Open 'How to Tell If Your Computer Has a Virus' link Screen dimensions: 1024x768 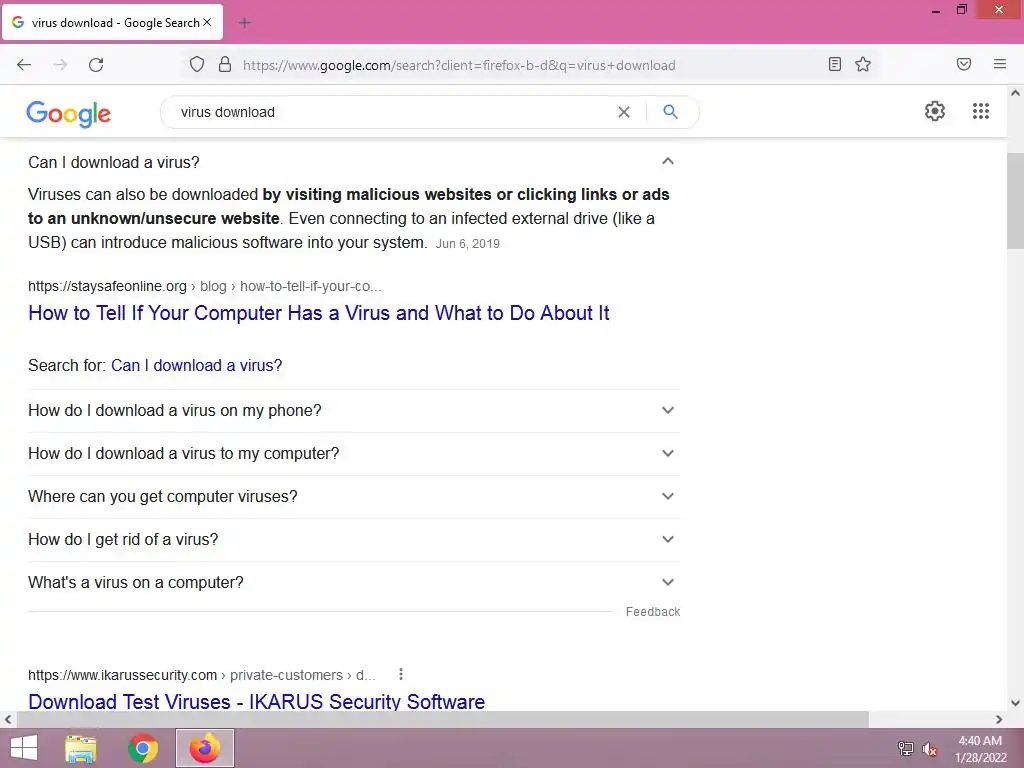[x=319, y=313]
